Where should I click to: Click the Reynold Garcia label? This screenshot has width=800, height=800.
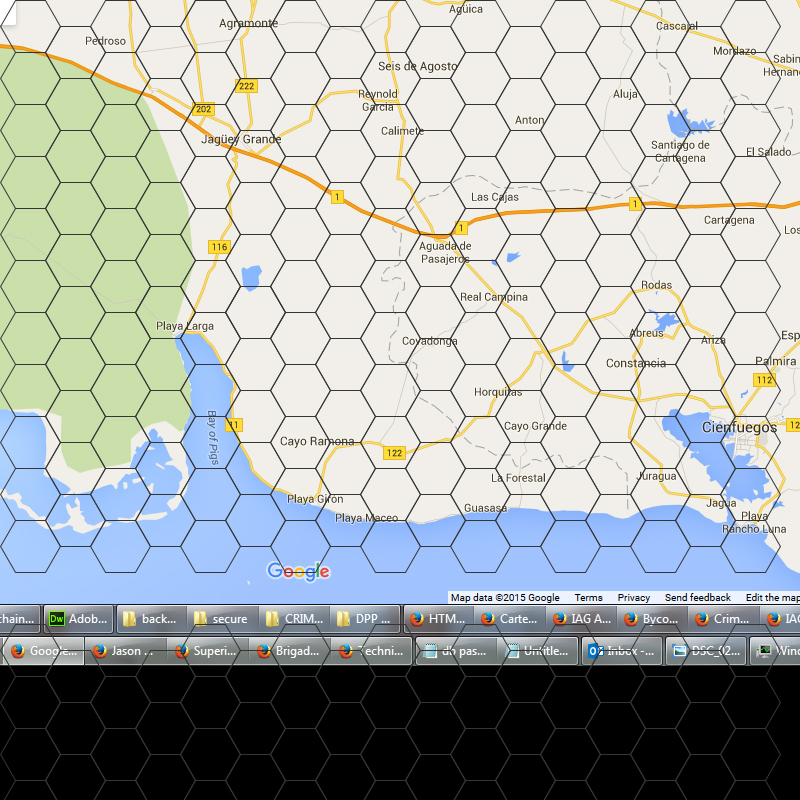[x=378, y=101]
